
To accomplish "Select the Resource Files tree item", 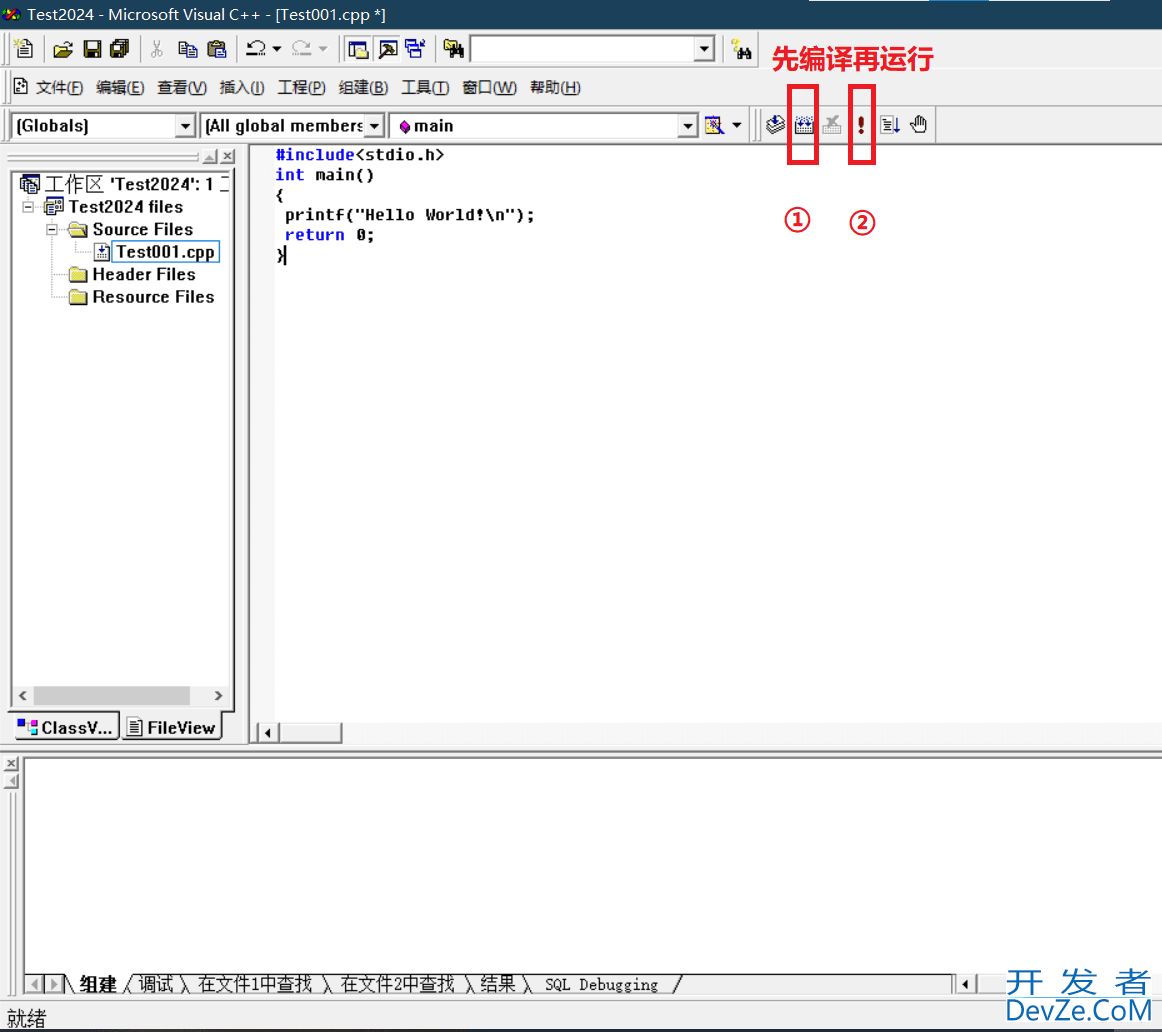I will coord(153,297).
